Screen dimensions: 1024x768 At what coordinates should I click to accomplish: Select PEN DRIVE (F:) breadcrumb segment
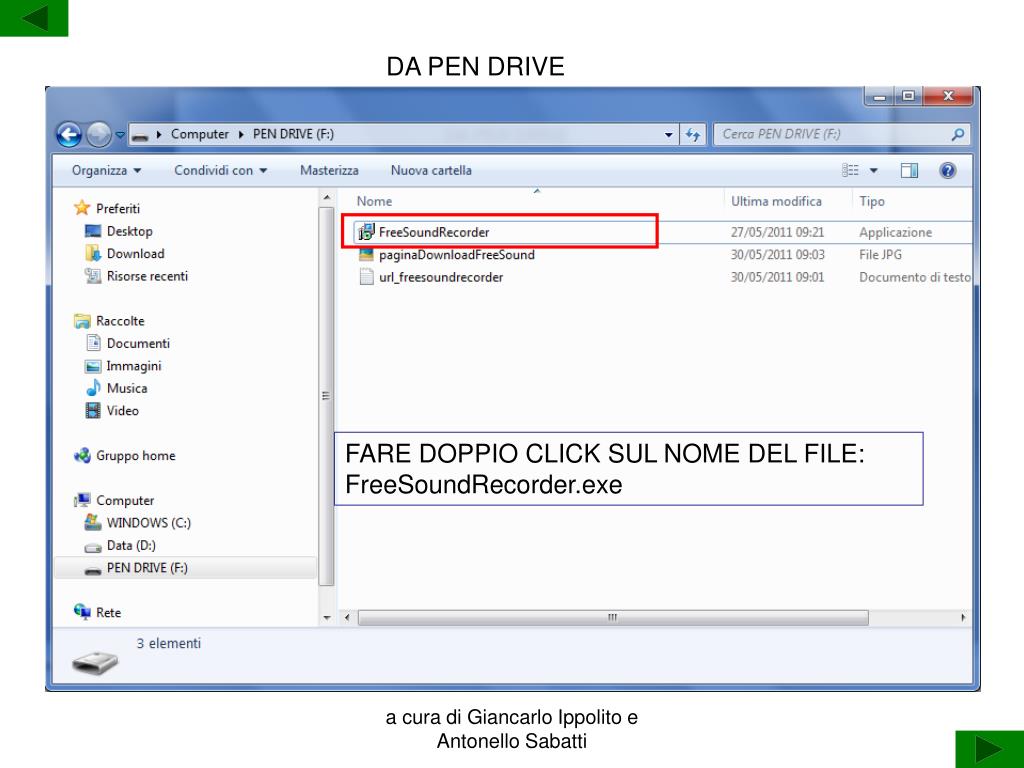(293, 135)
